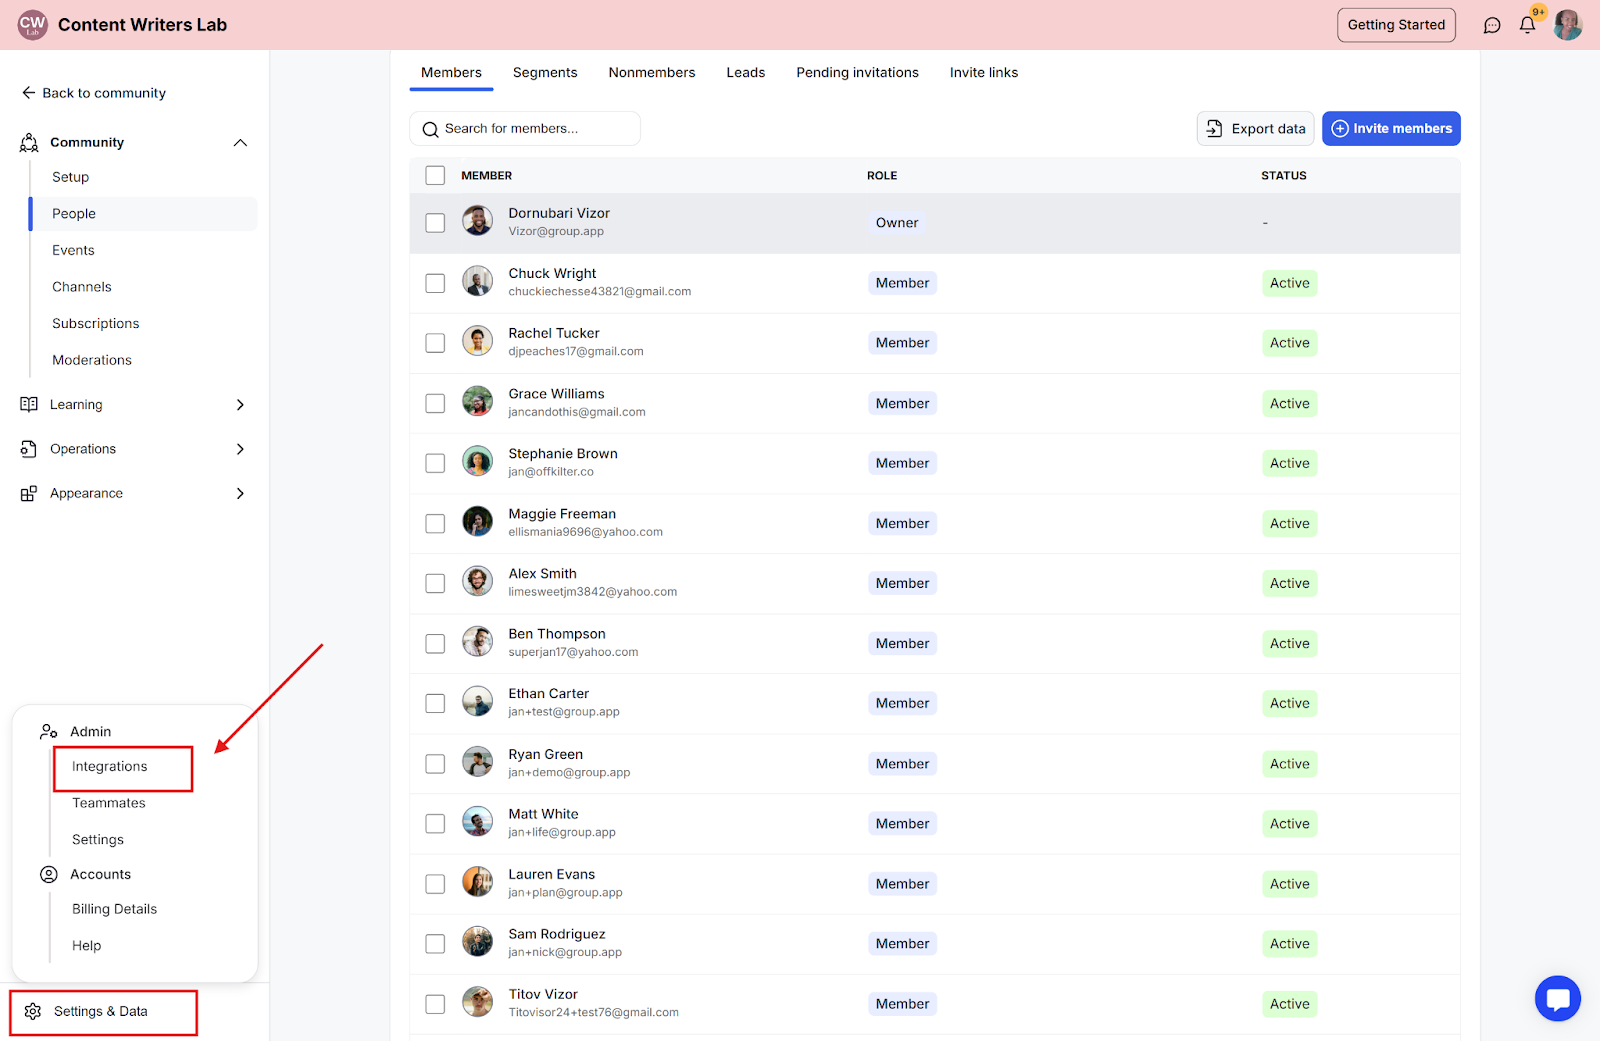The height and width of the screenshot is (1041, 1600).
Task: Go back to community
Action: pyautogui.click(x=94, y=93)
